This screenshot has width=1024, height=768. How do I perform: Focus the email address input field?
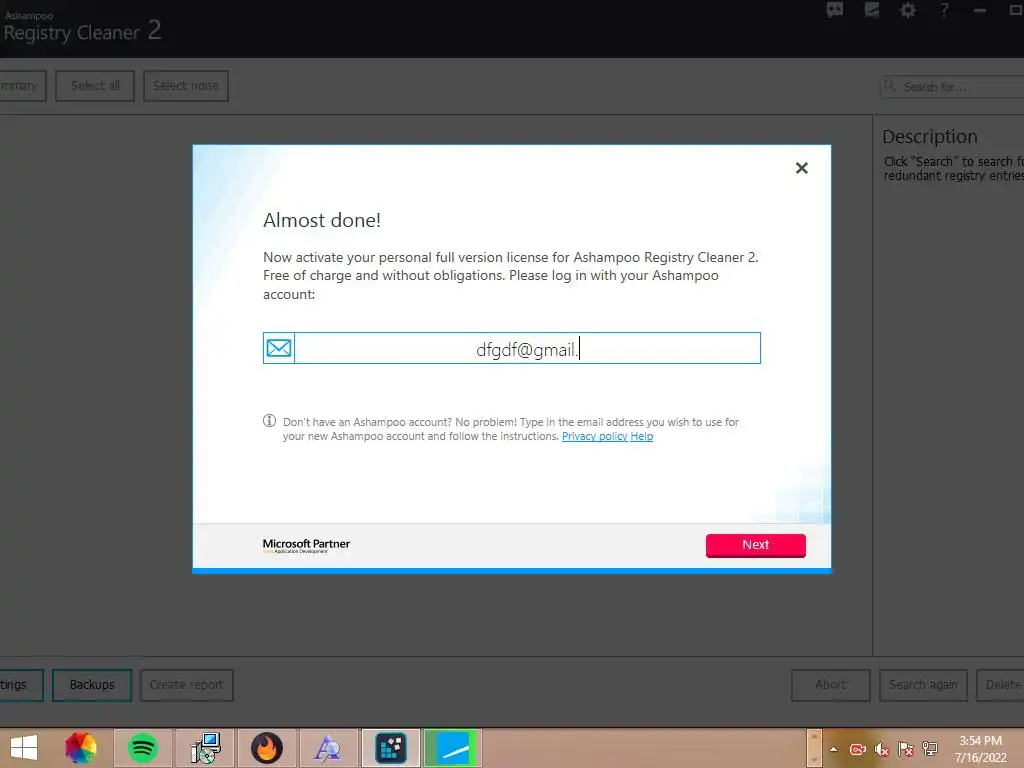coord(527,348)
